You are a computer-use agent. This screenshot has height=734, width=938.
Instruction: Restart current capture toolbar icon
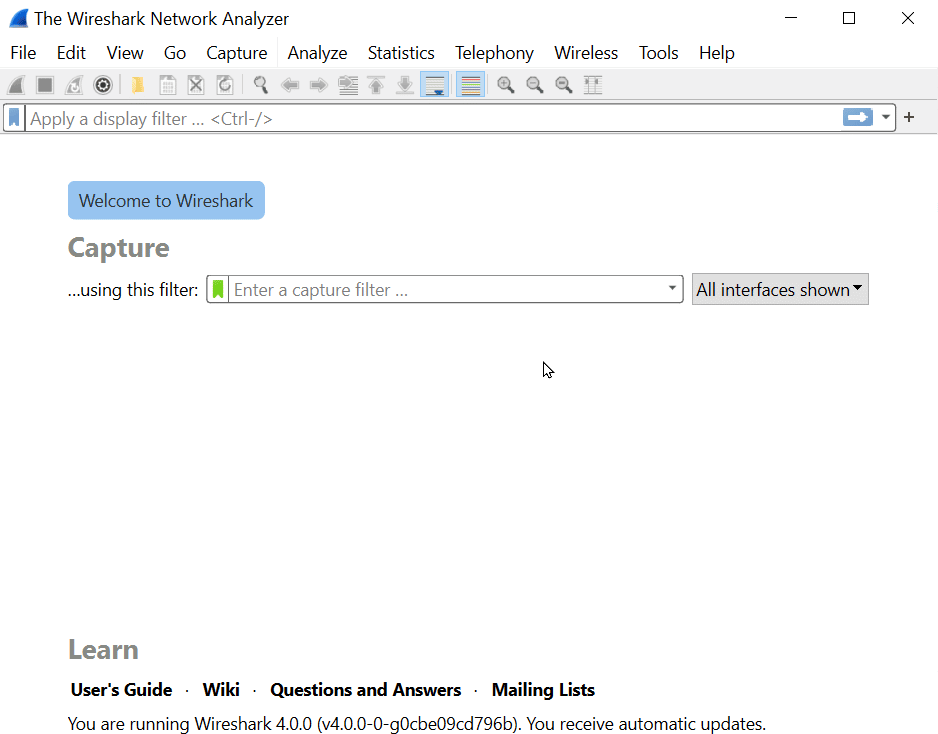74,85
